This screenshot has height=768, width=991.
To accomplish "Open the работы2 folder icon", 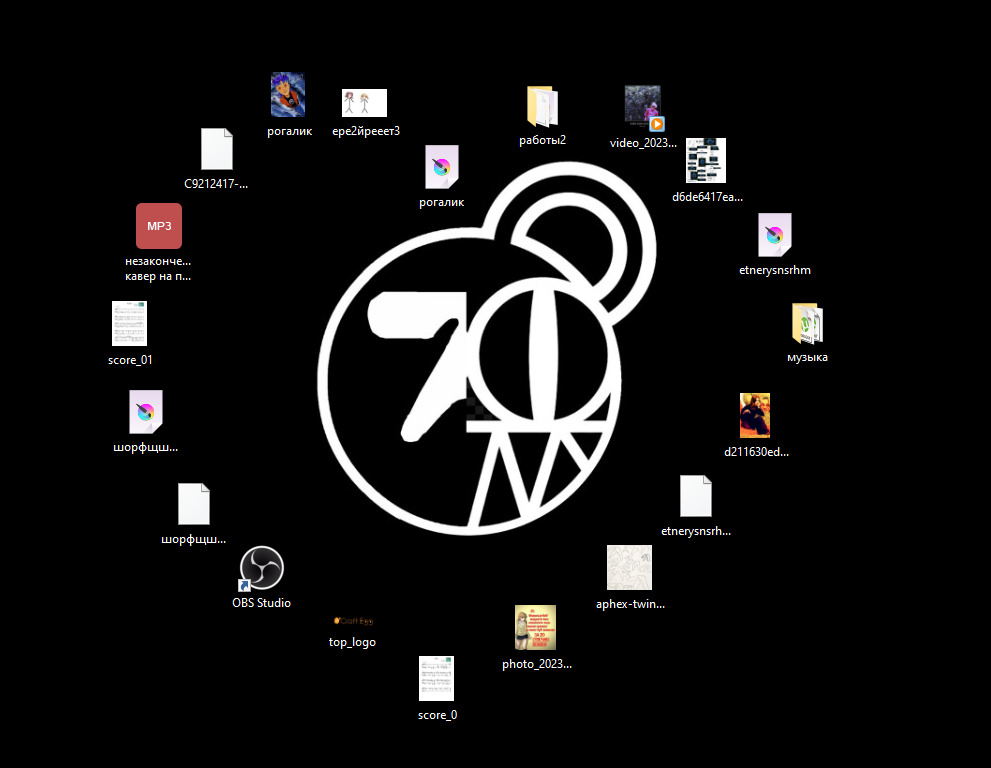I will pos(542,107).
